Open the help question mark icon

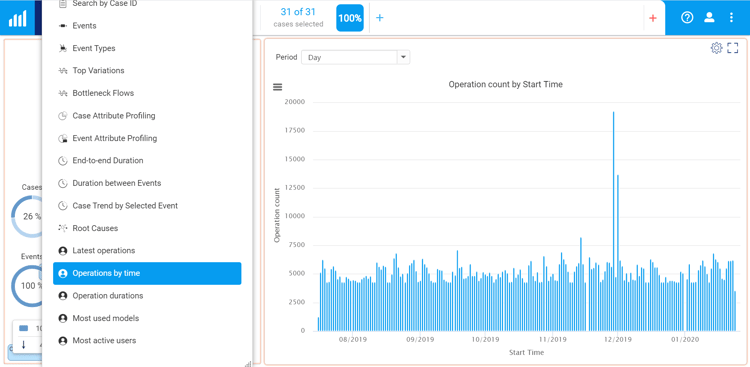click(687, 18)
